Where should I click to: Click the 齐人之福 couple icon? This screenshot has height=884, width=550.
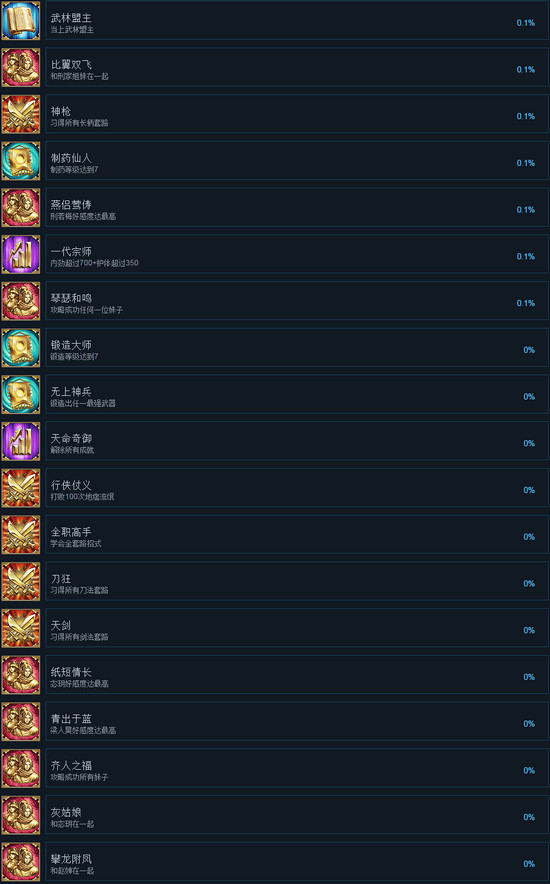(x=21, y=769)
